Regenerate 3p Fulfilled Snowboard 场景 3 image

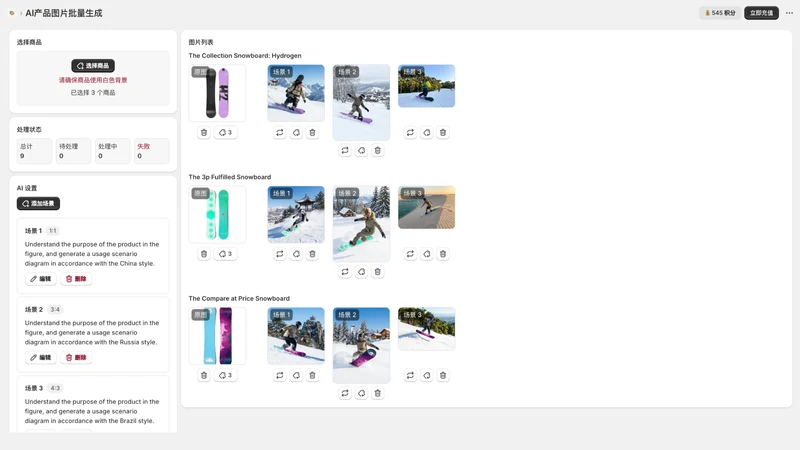[x=410, y=254]
